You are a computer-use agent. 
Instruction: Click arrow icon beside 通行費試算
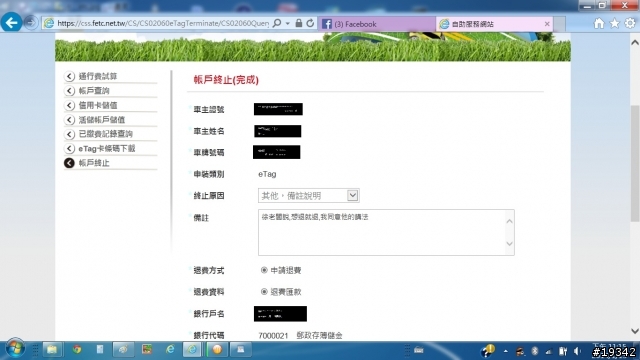[69, 76]
